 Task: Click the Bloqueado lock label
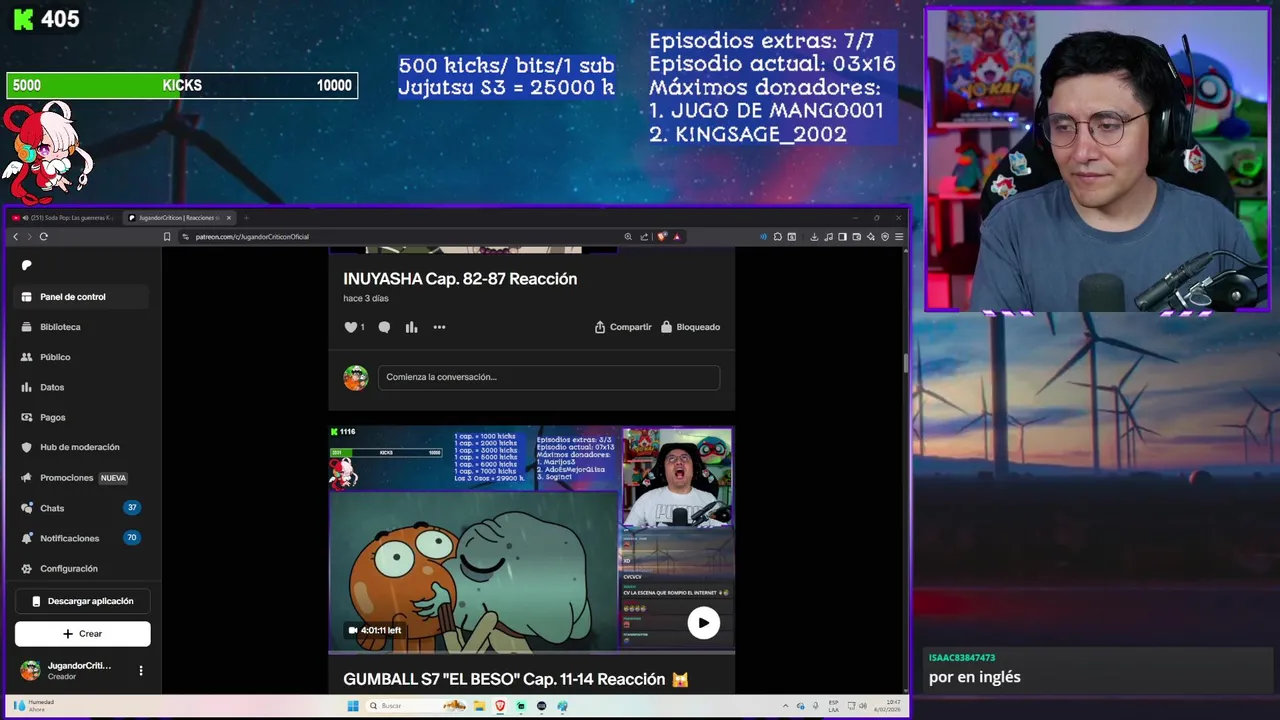click(690, 327)
